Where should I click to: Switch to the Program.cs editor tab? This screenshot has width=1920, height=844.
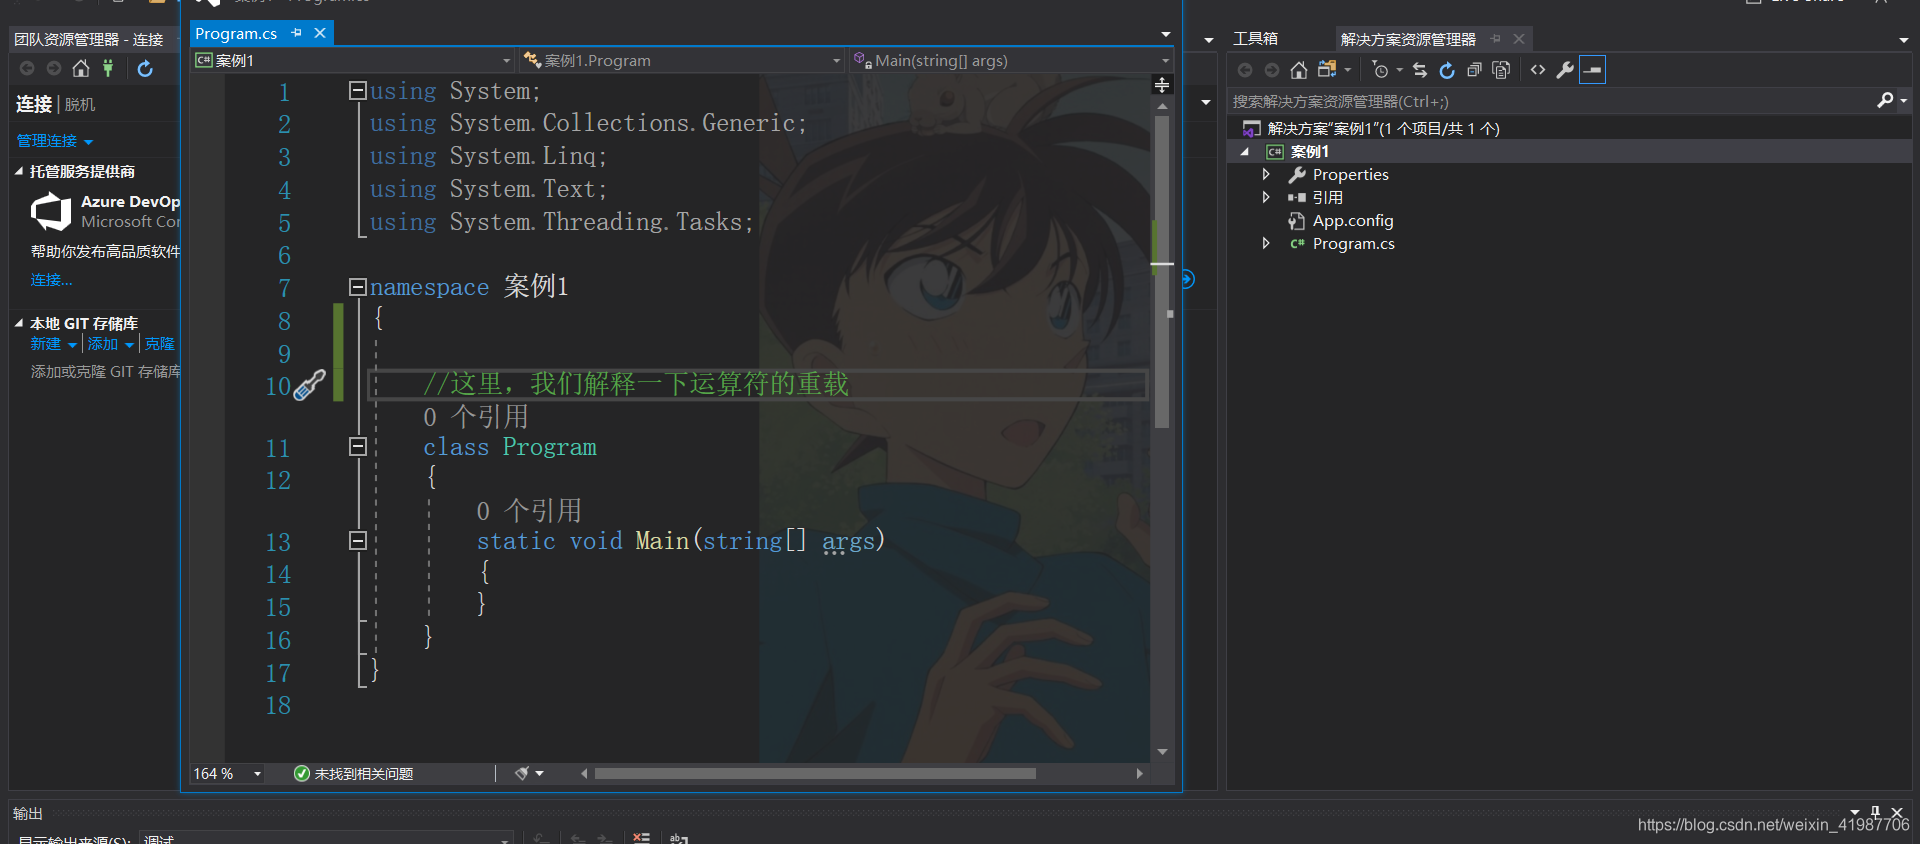pyautogui.click(x=236, y=33)
